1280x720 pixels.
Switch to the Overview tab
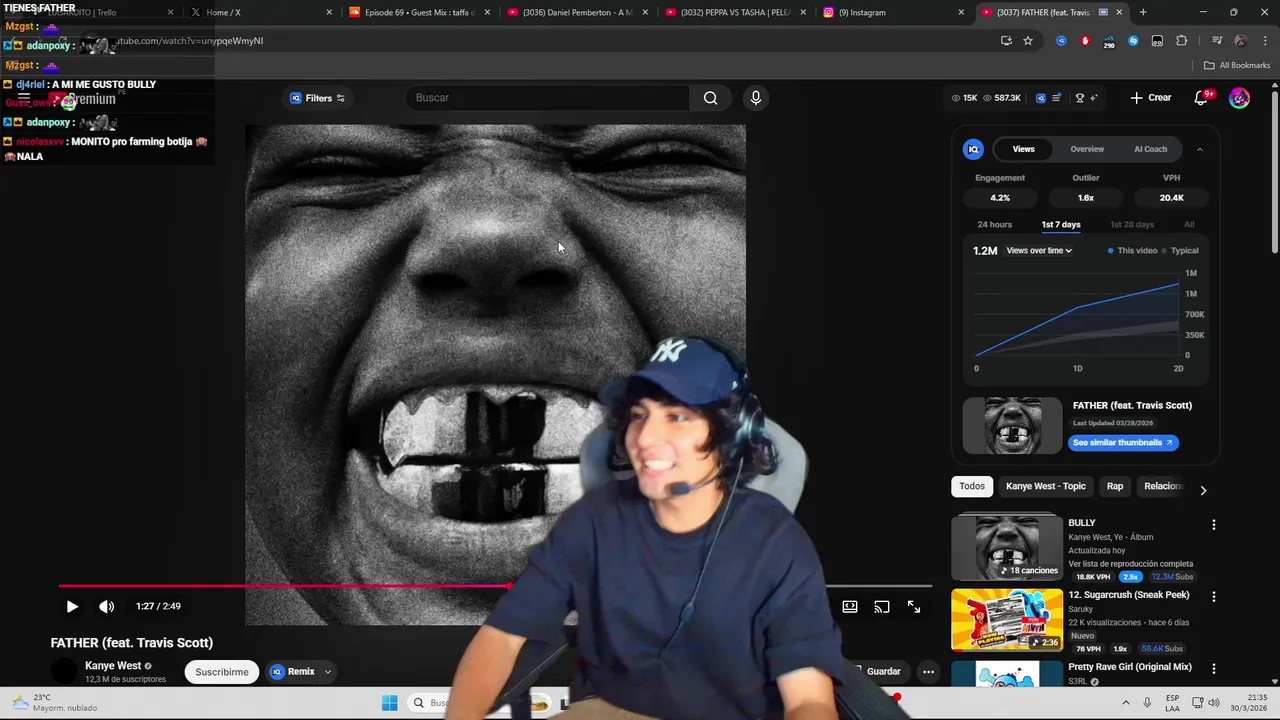pyautogui.click(x=1087, y=149)
